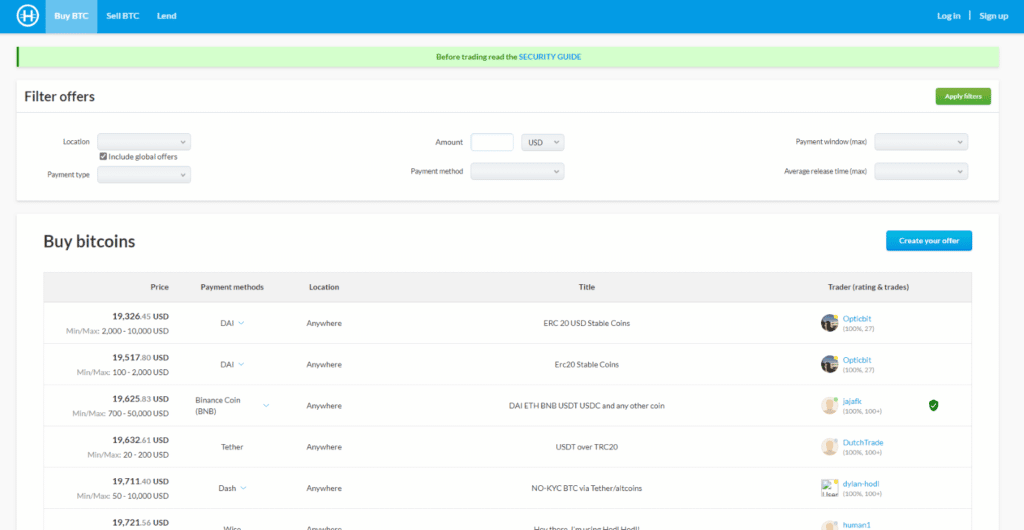Viewport: 1024px width, 530px height.
Task: Click offer title NO-KYC BTC via Tether/altcoins
Action: 586,488
